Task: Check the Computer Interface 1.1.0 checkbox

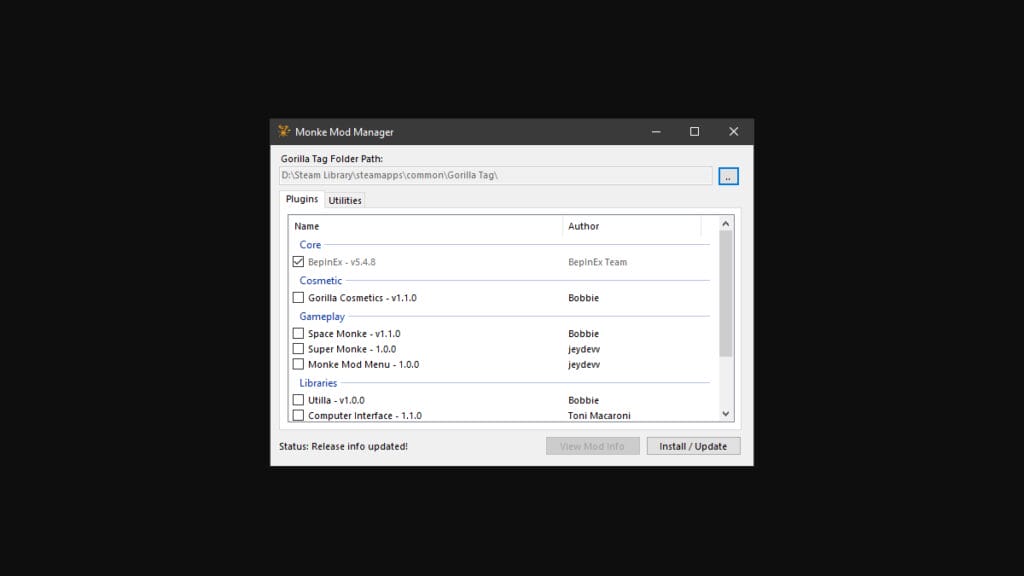Action: coord(298,415)
